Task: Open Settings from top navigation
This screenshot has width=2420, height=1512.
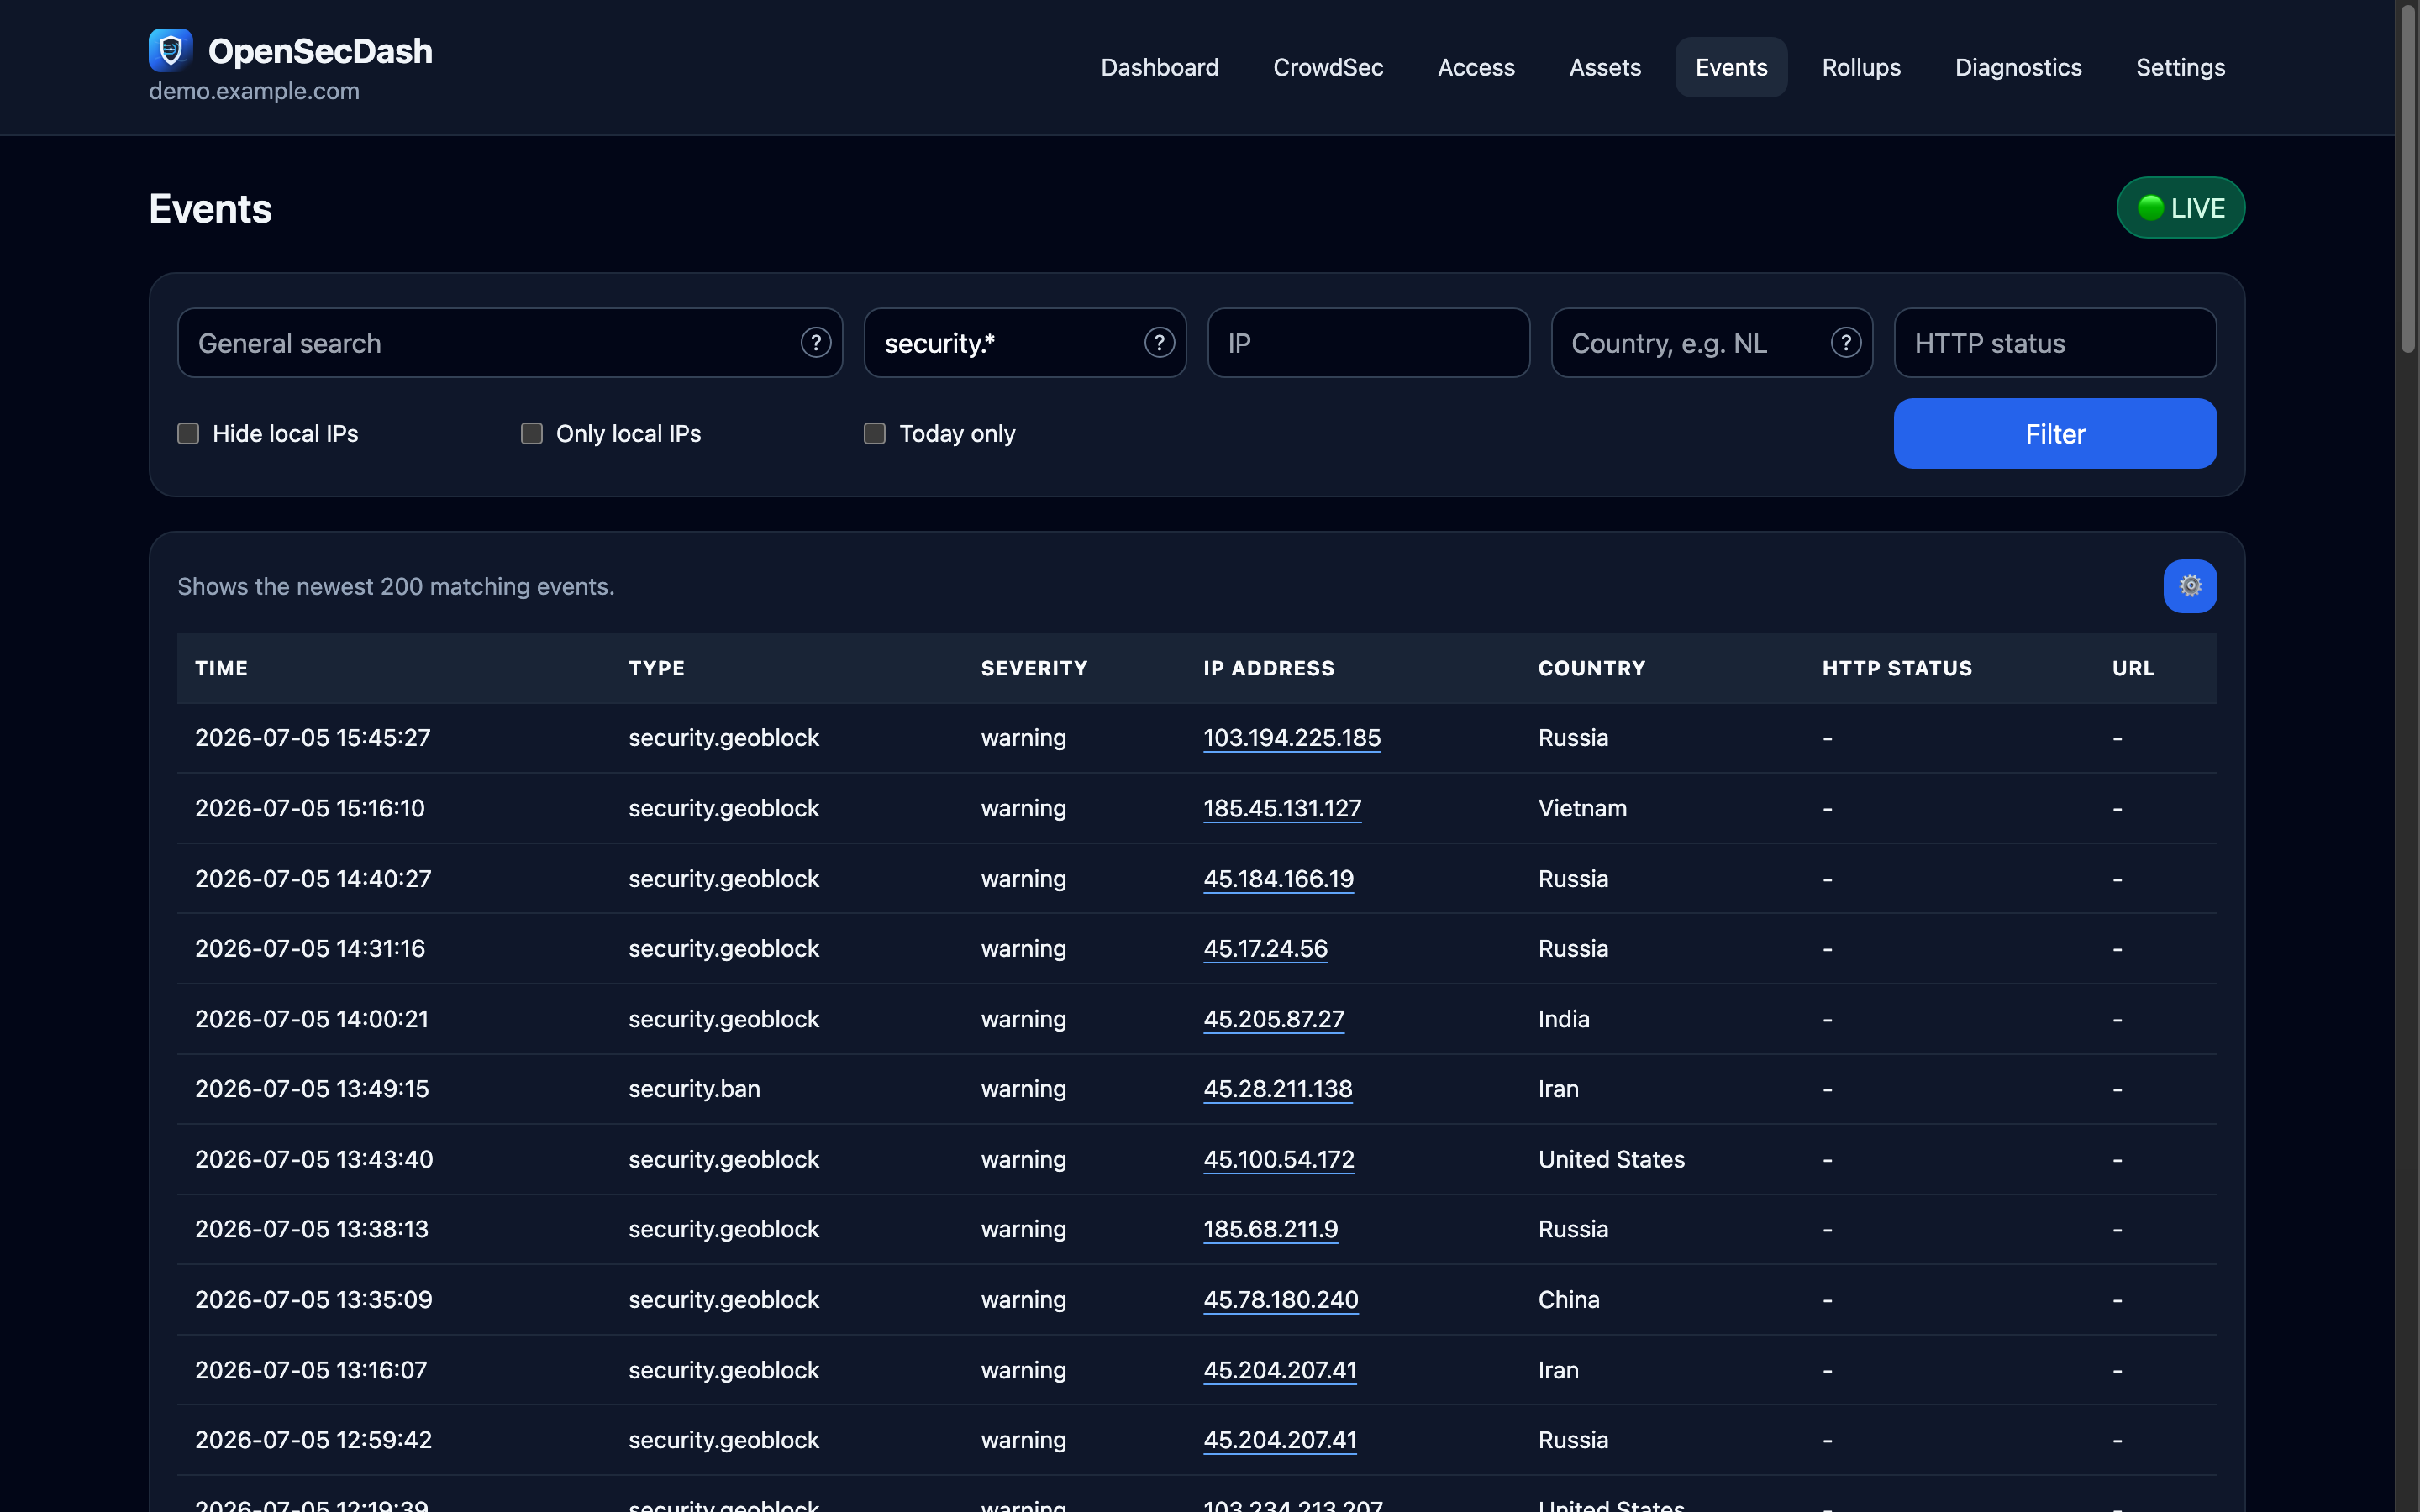Action: tap(2180, 67)
